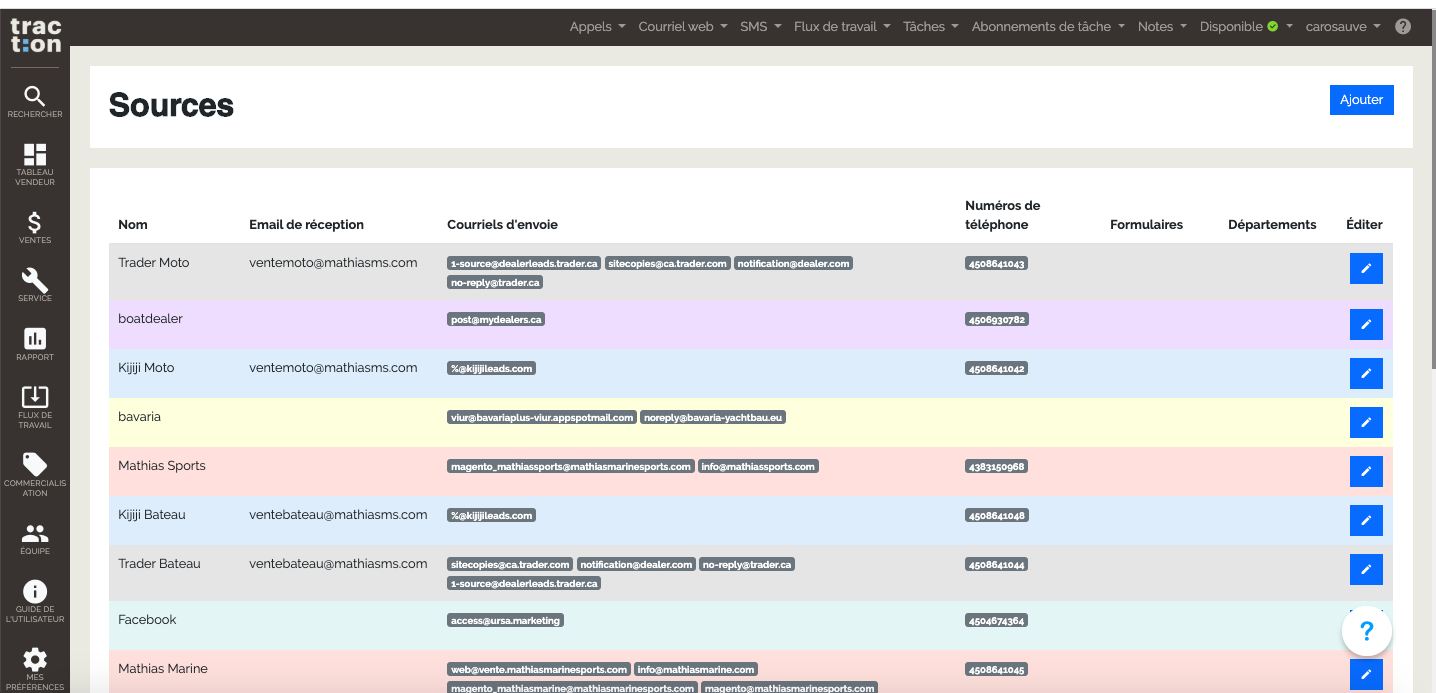Click the Ajouter button

pyautogui.click(x=1361, y=100)
